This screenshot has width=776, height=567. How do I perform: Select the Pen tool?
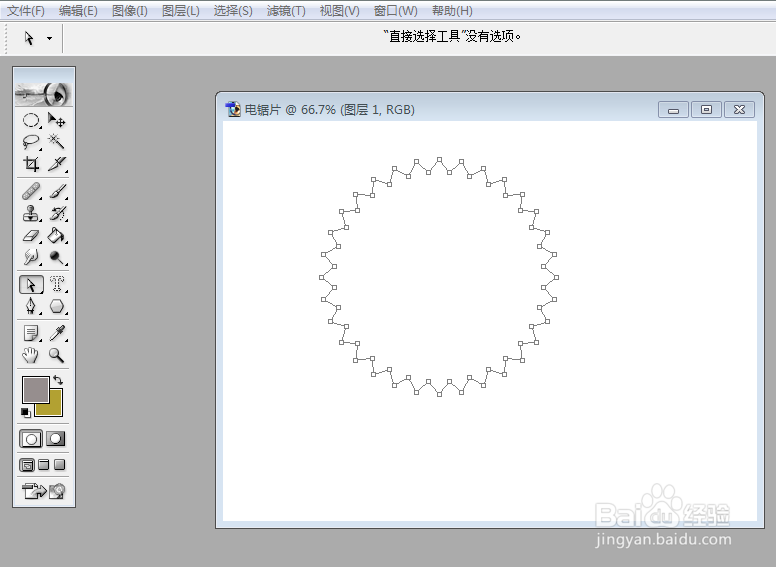[31, 306]
